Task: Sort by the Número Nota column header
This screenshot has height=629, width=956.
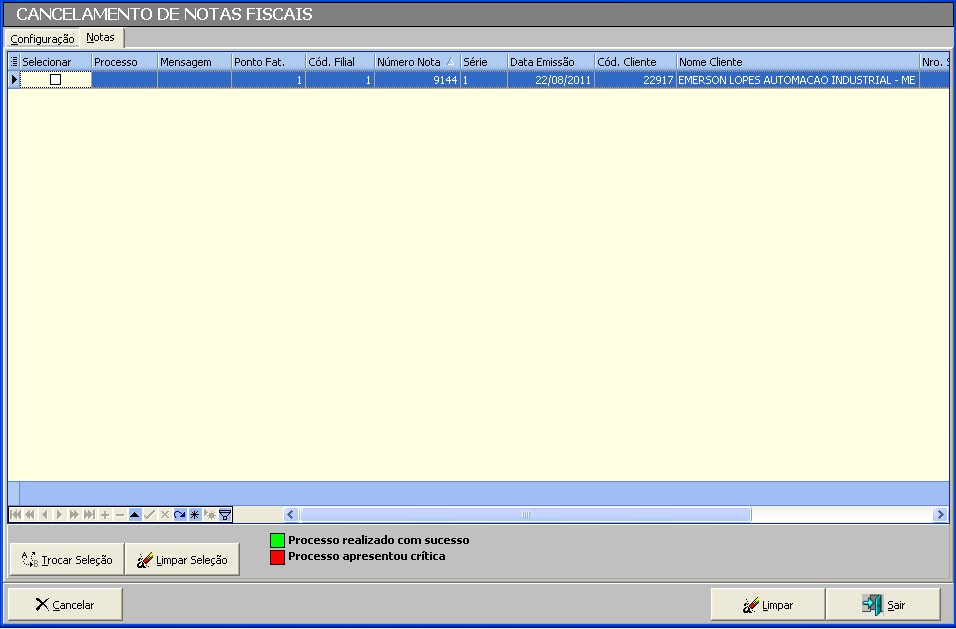Action: pos(408,62)
